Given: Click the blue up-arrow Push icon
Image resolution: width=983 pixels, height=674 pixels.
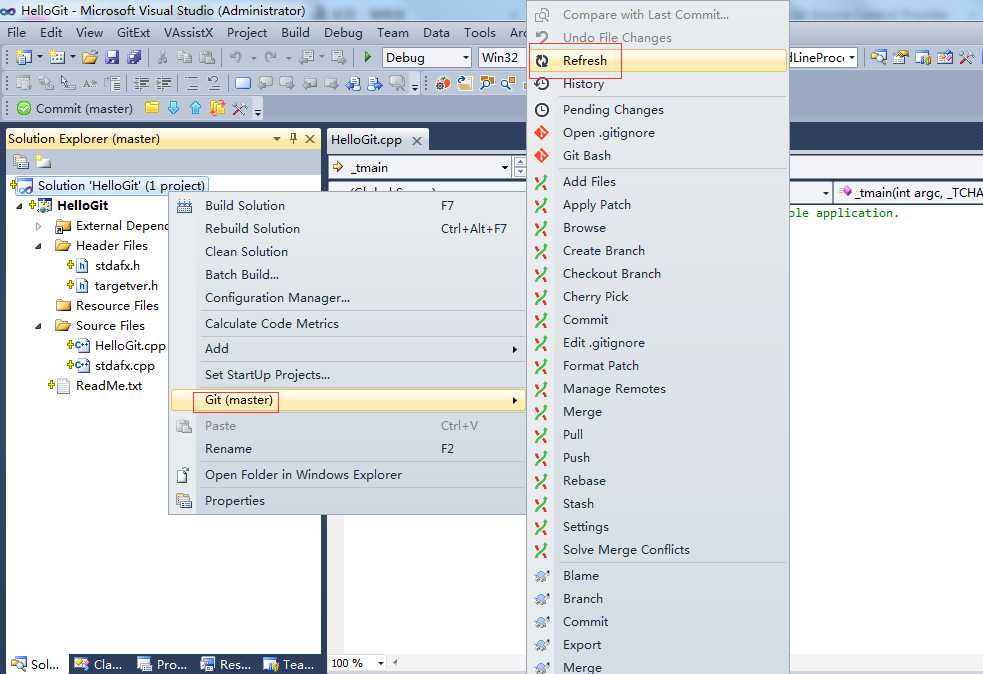Looking at the screenshot, I should pos(196,108).
